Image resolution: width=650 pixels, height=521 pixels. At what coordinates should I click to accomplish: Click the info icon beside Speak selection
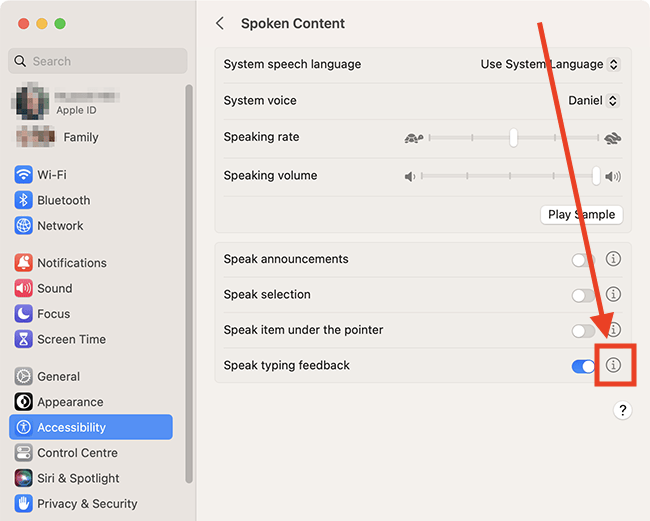pos(613,294)
